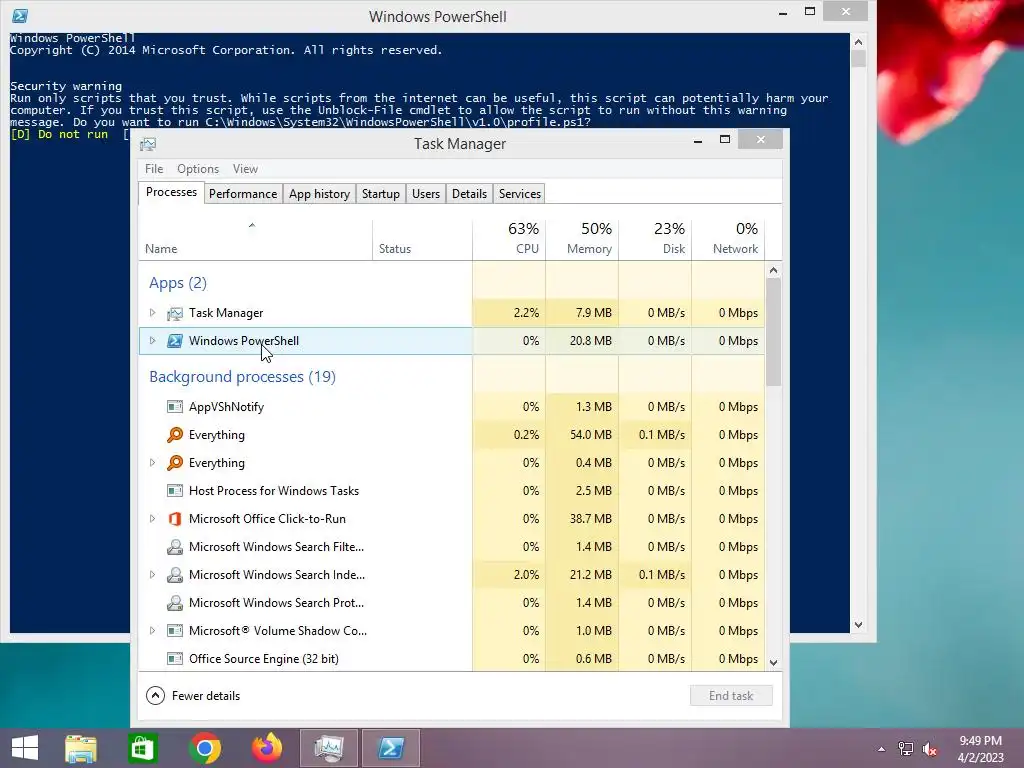This screenshot has height=768, width=1024.
Task: Click the End task button
Action: [731, 696]
